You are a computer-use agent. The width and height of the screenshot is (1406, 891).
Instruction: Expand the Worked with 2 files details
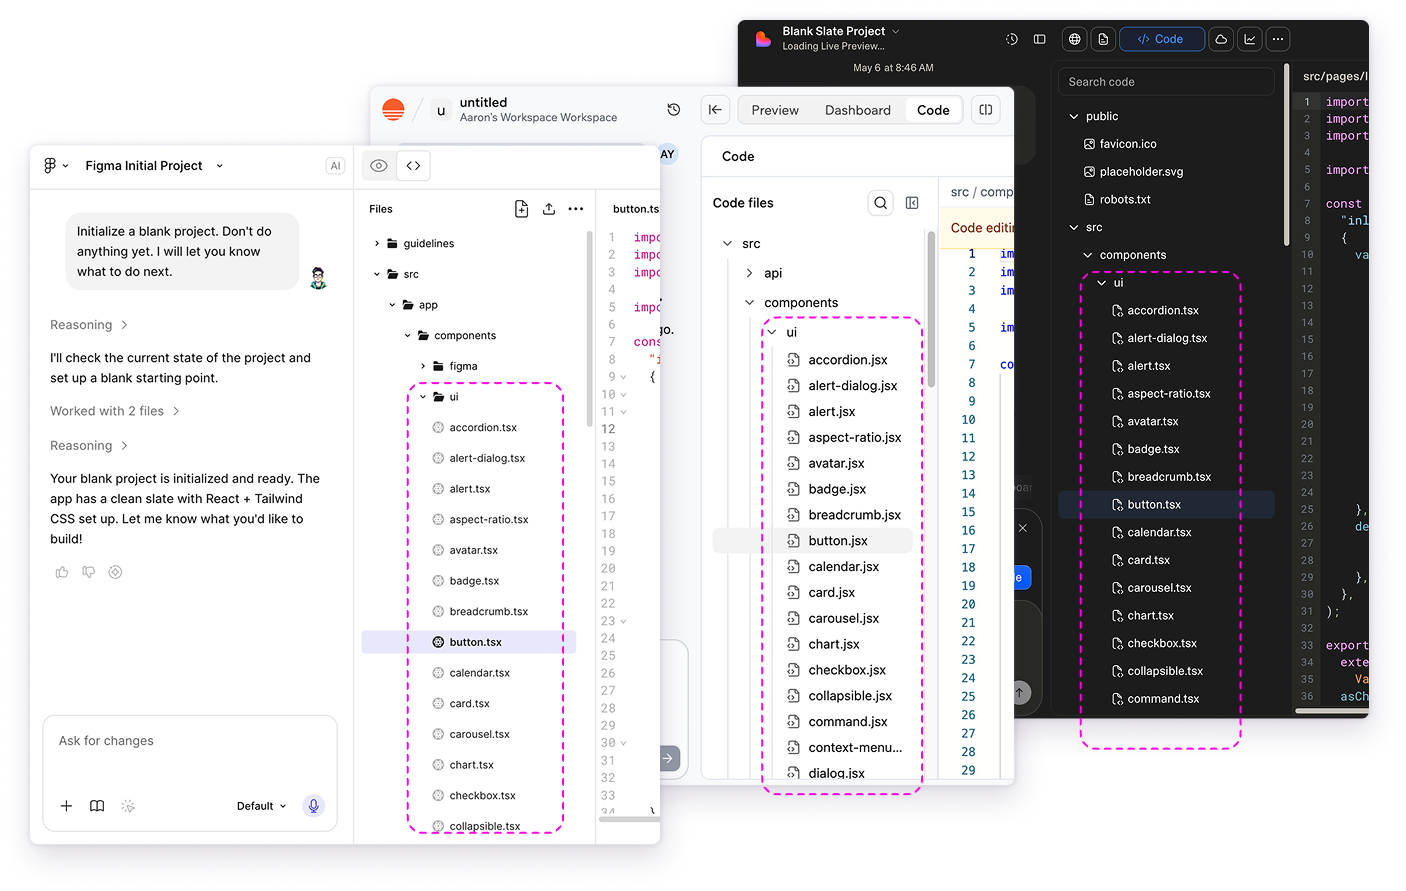click(115, 411)
